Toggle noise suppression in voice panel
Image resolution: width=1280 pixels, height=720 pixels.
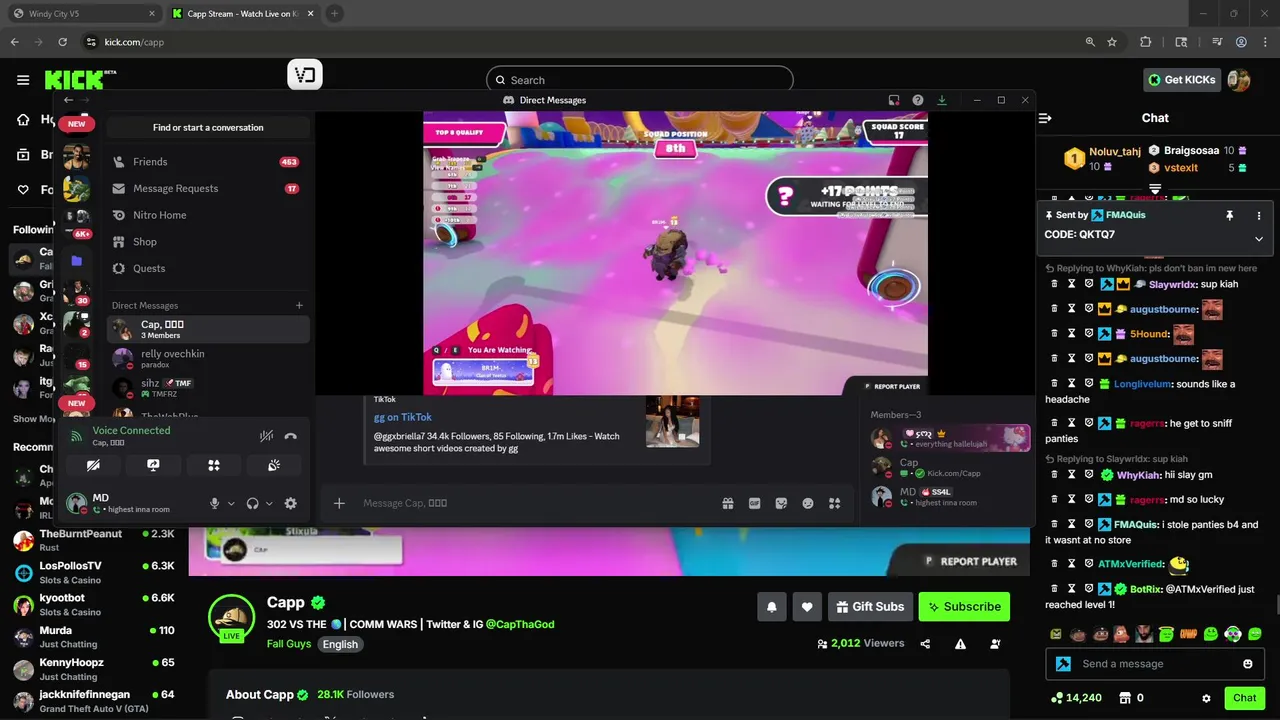266,436
